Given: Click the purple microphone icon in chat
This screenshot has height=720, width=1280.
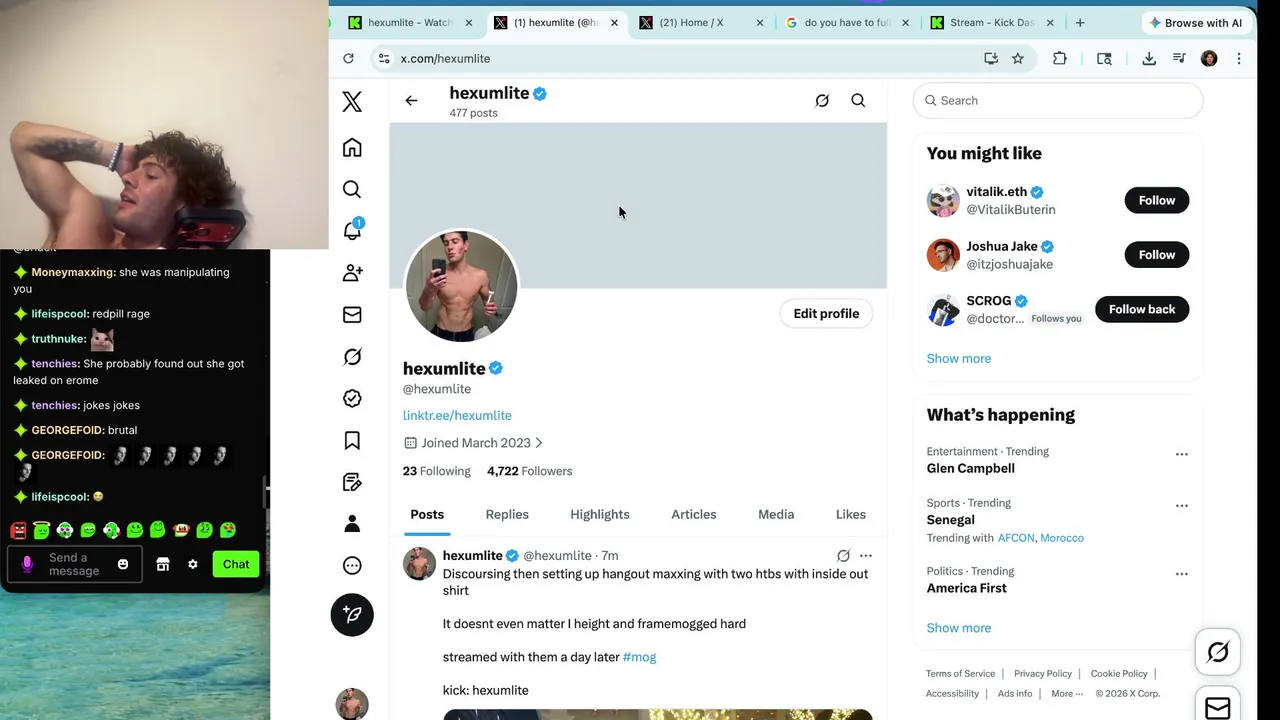Looking at the screenshot, I should click(27, 564).
